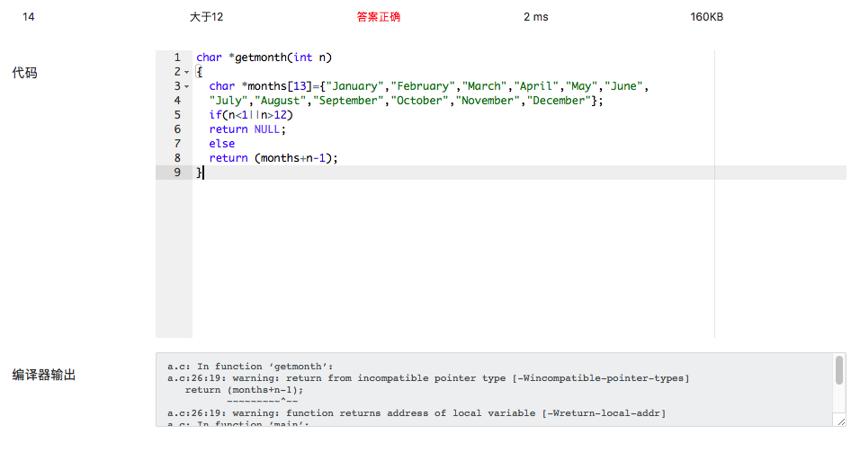
Task: Collapse the fold arrow on line 3
Action: [x=186, y=87]
